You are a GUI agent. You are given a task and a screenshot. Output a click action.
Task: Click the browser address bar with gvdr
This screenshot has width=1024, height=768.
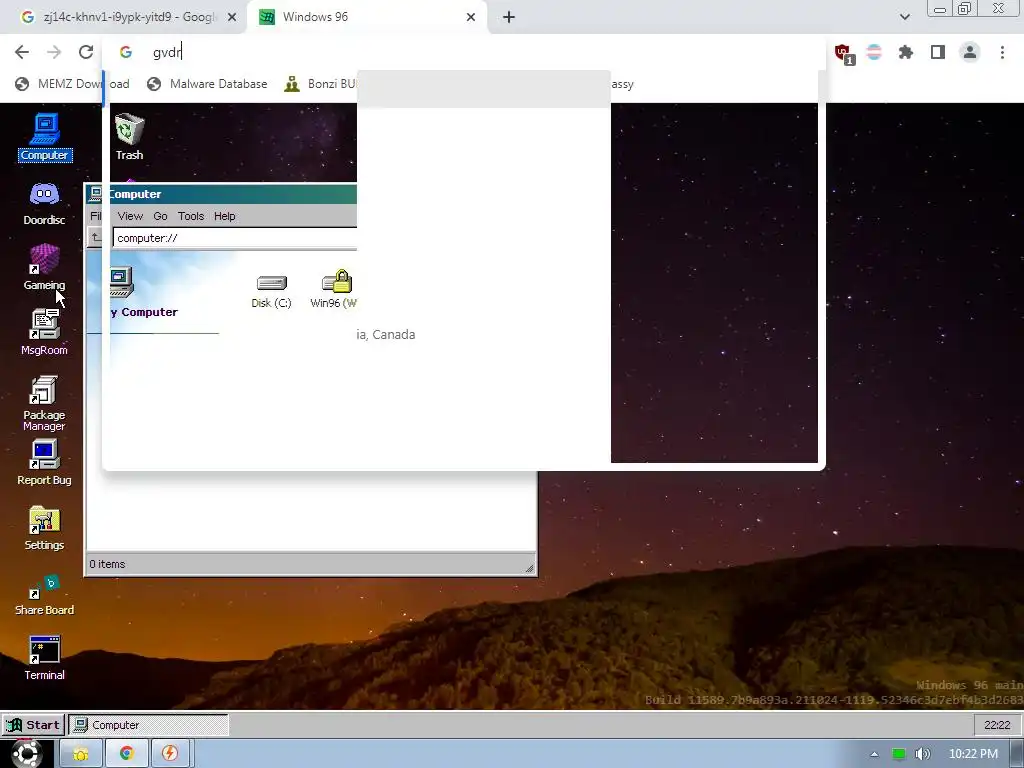[x=464, y=52]
